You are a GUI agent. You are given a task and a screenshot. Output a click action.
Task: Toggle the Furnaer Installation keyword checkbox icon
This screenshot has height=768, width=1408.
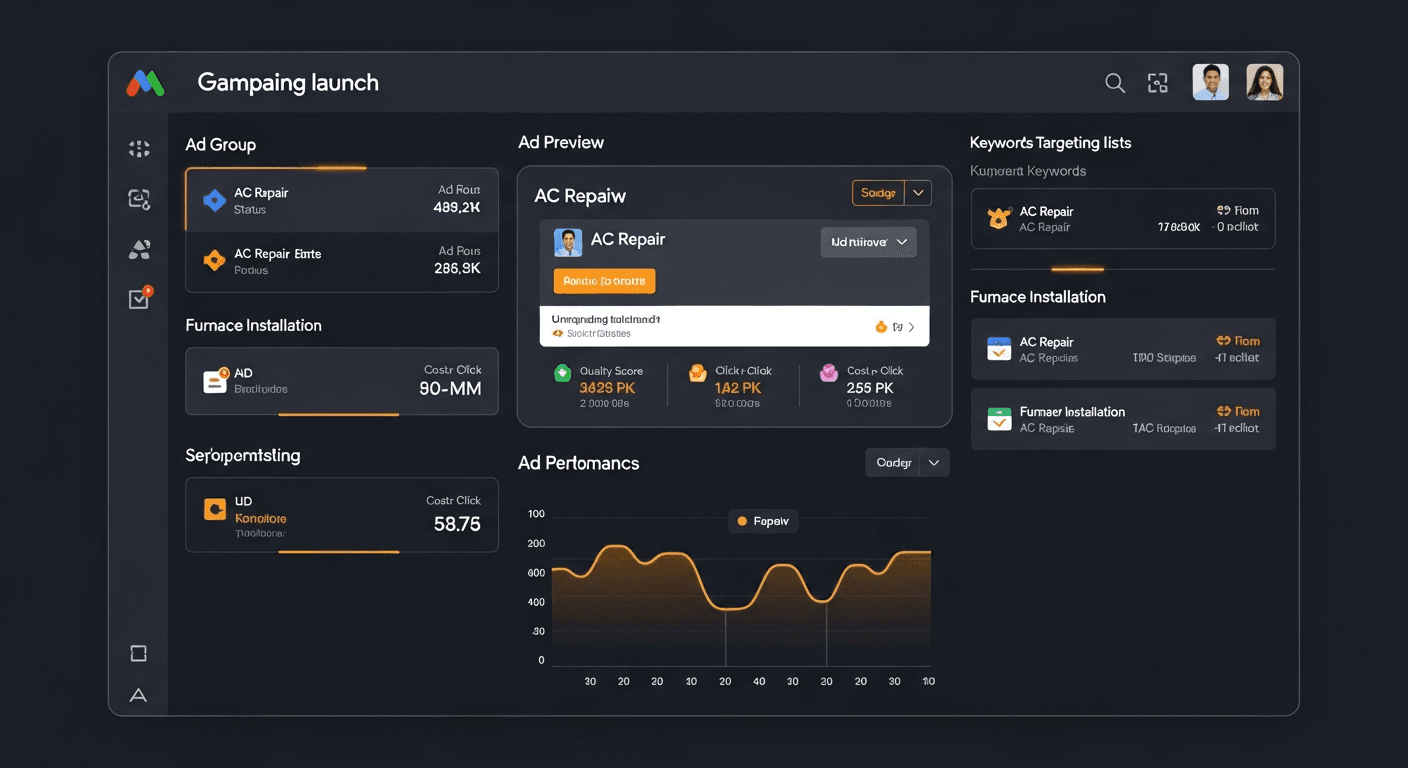(999, 419)
